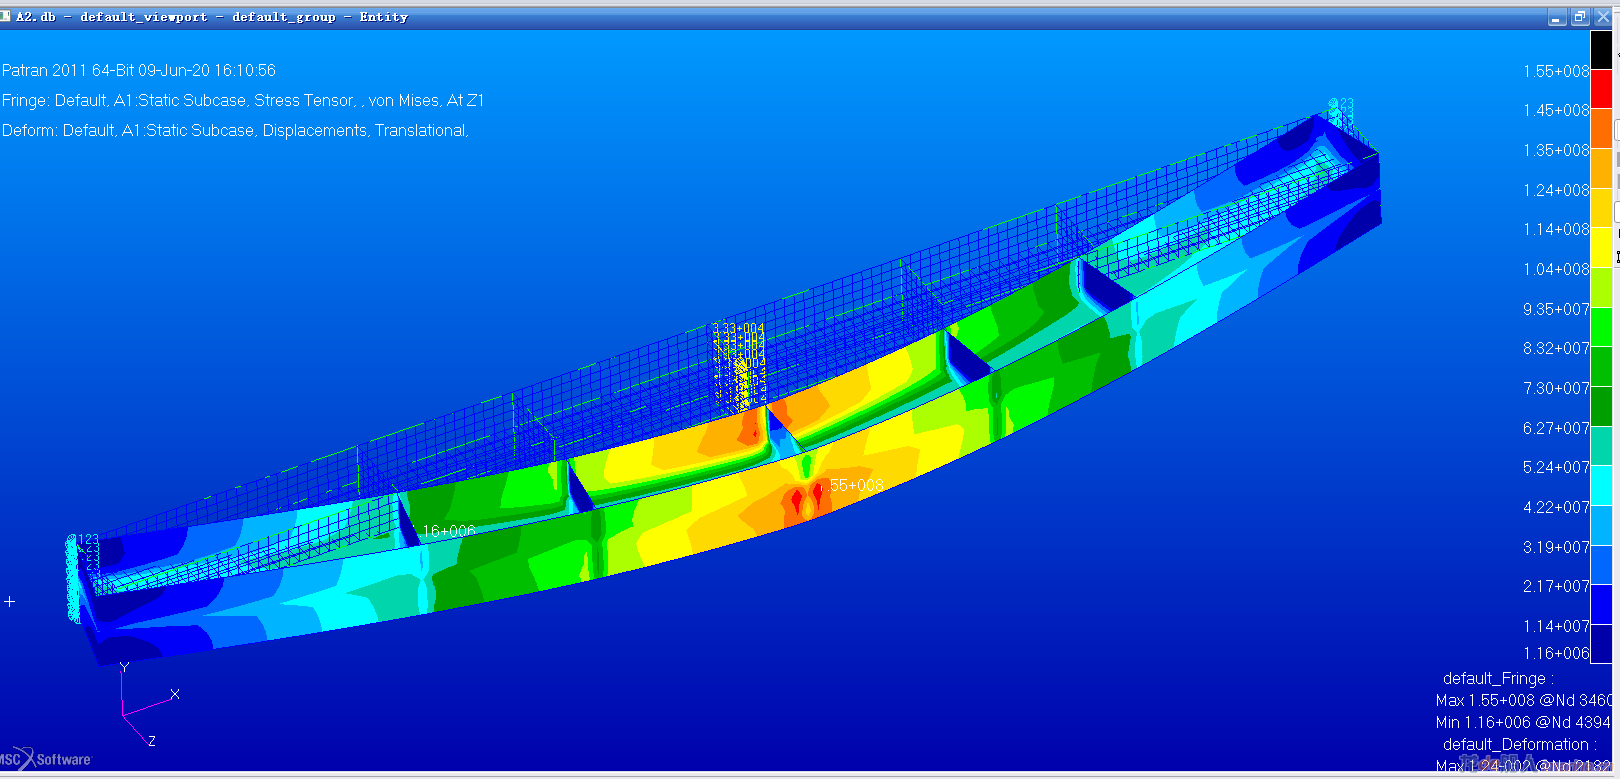The width and height of the screenshot is (1620, 779).
Task: Click the orange-red band below 1.45+008
Action: click(x=1601, y=129)
